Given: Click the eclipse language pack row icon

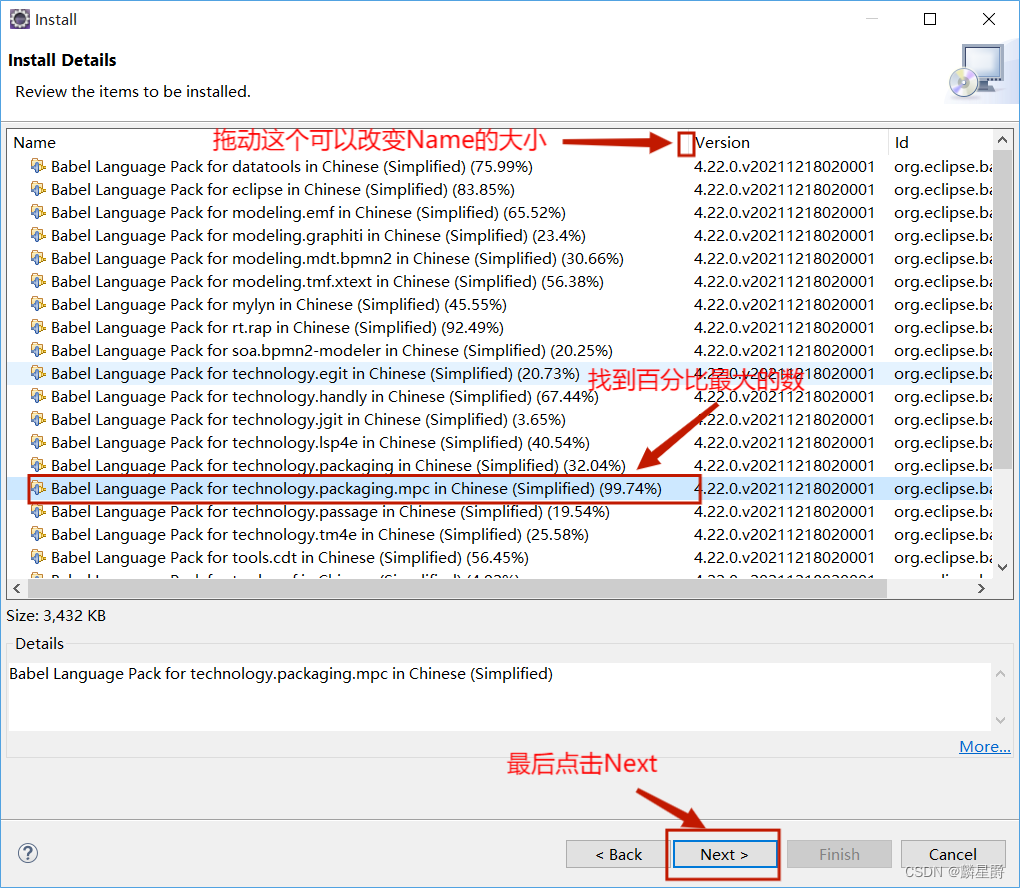Looking at the screenshot, I should click(38, 189).
